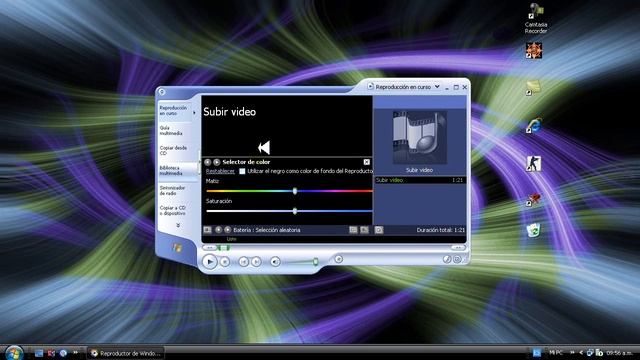The height and width of the screenshot is (360, 640).
Task: Toggle video size icon in status bar
Action: (353, 230)
